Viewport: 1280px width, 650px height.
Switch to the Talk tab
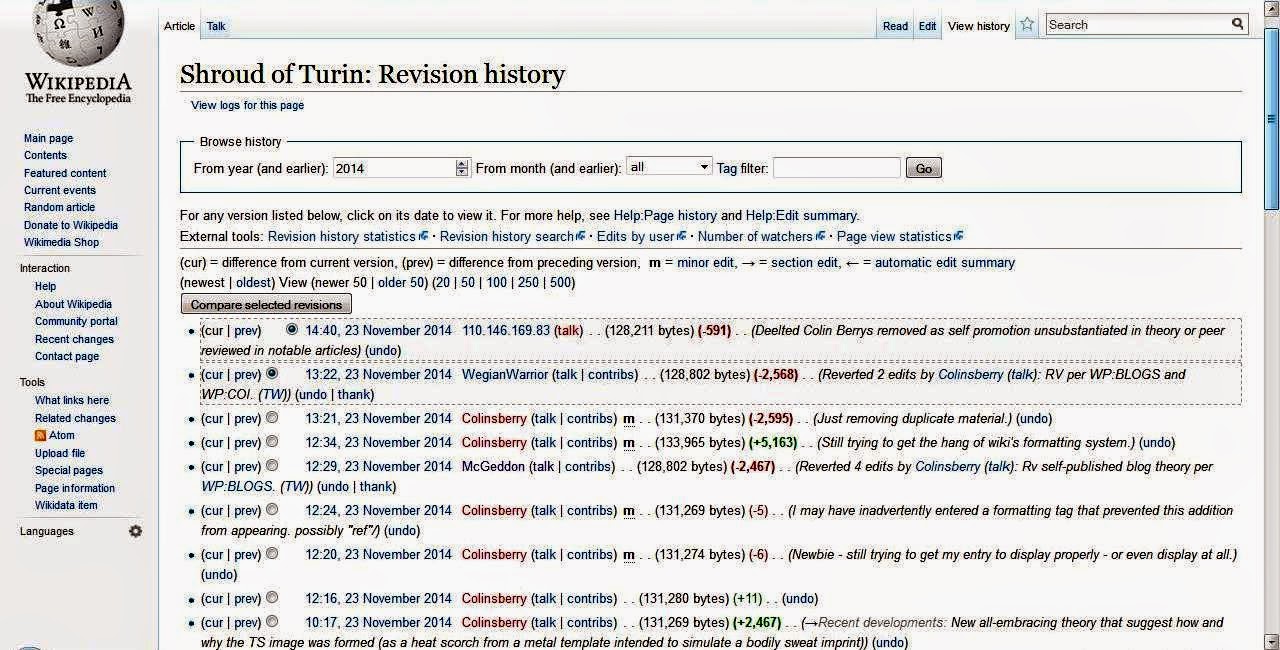216,26
